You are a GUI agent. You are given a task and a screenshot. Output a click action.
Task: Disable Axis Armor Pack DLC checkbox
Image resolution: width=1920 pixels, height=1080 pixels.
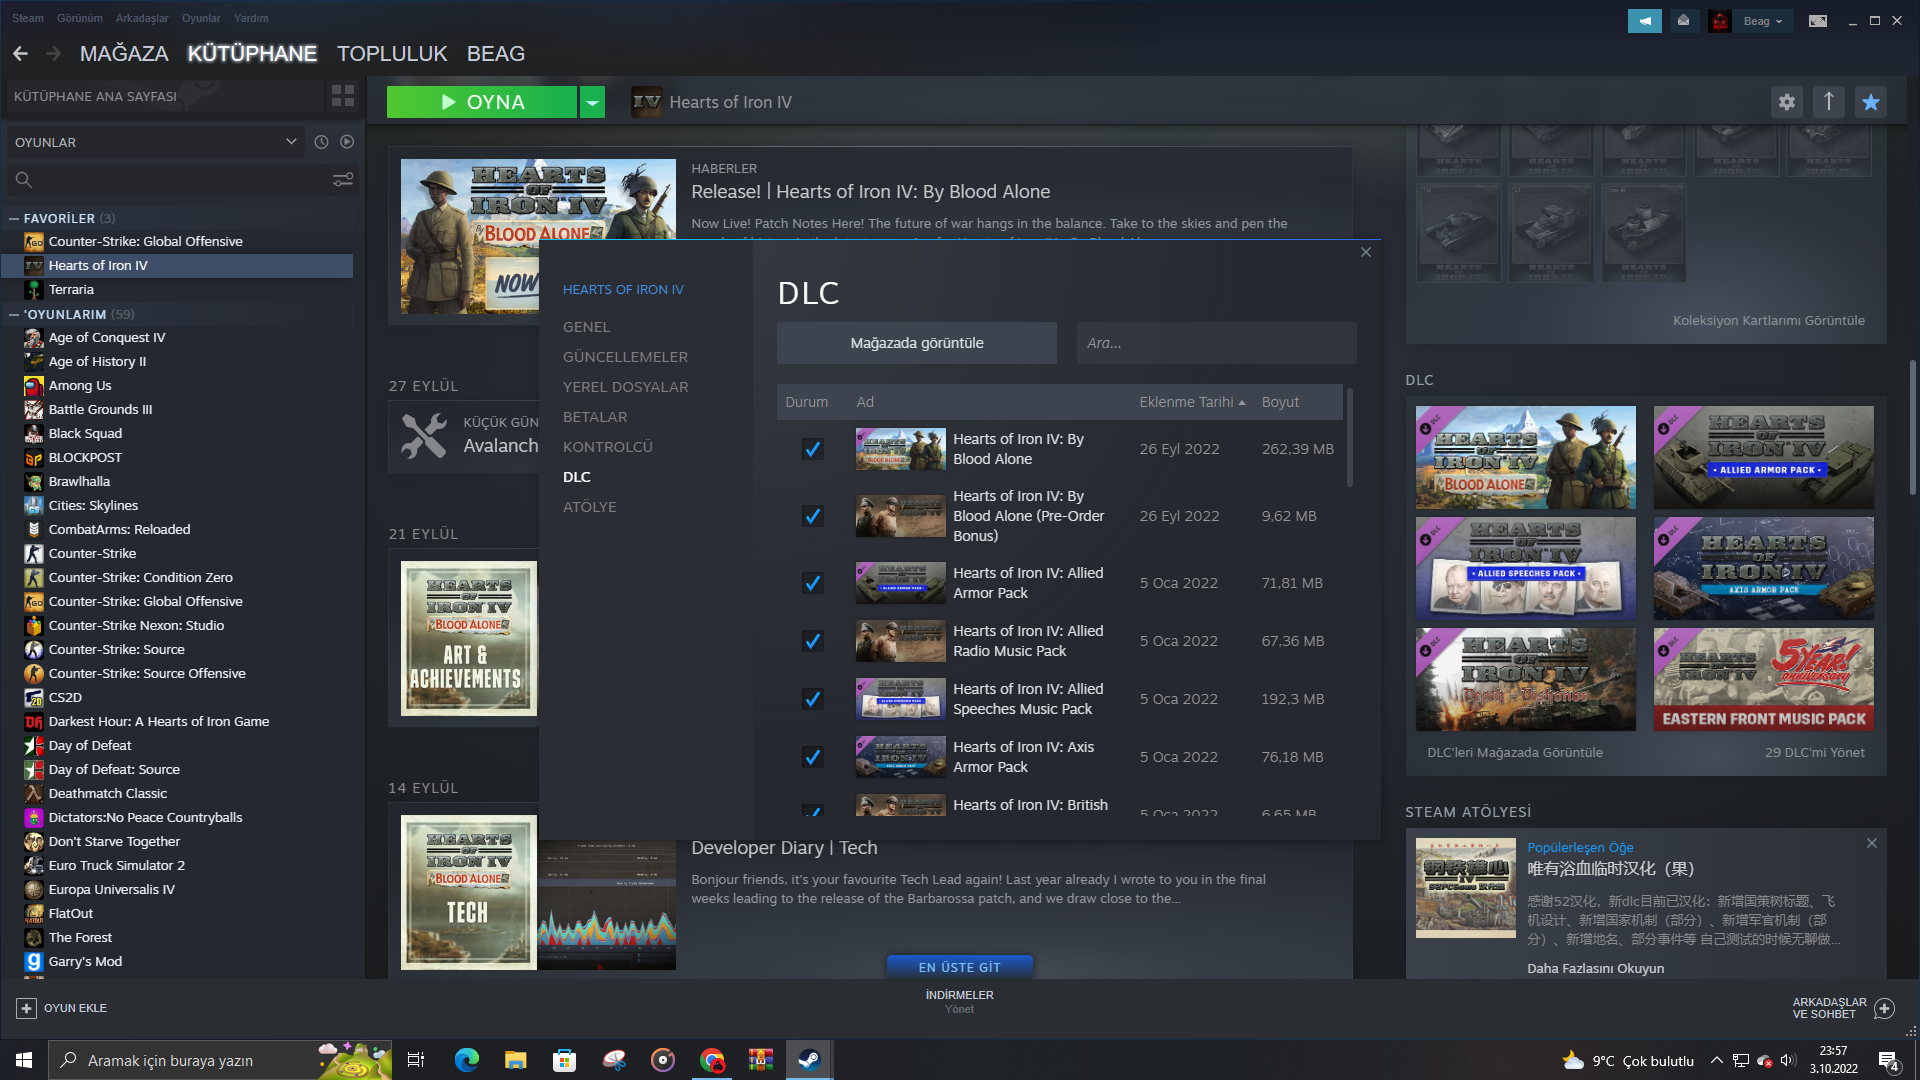[x=813, y=757]
